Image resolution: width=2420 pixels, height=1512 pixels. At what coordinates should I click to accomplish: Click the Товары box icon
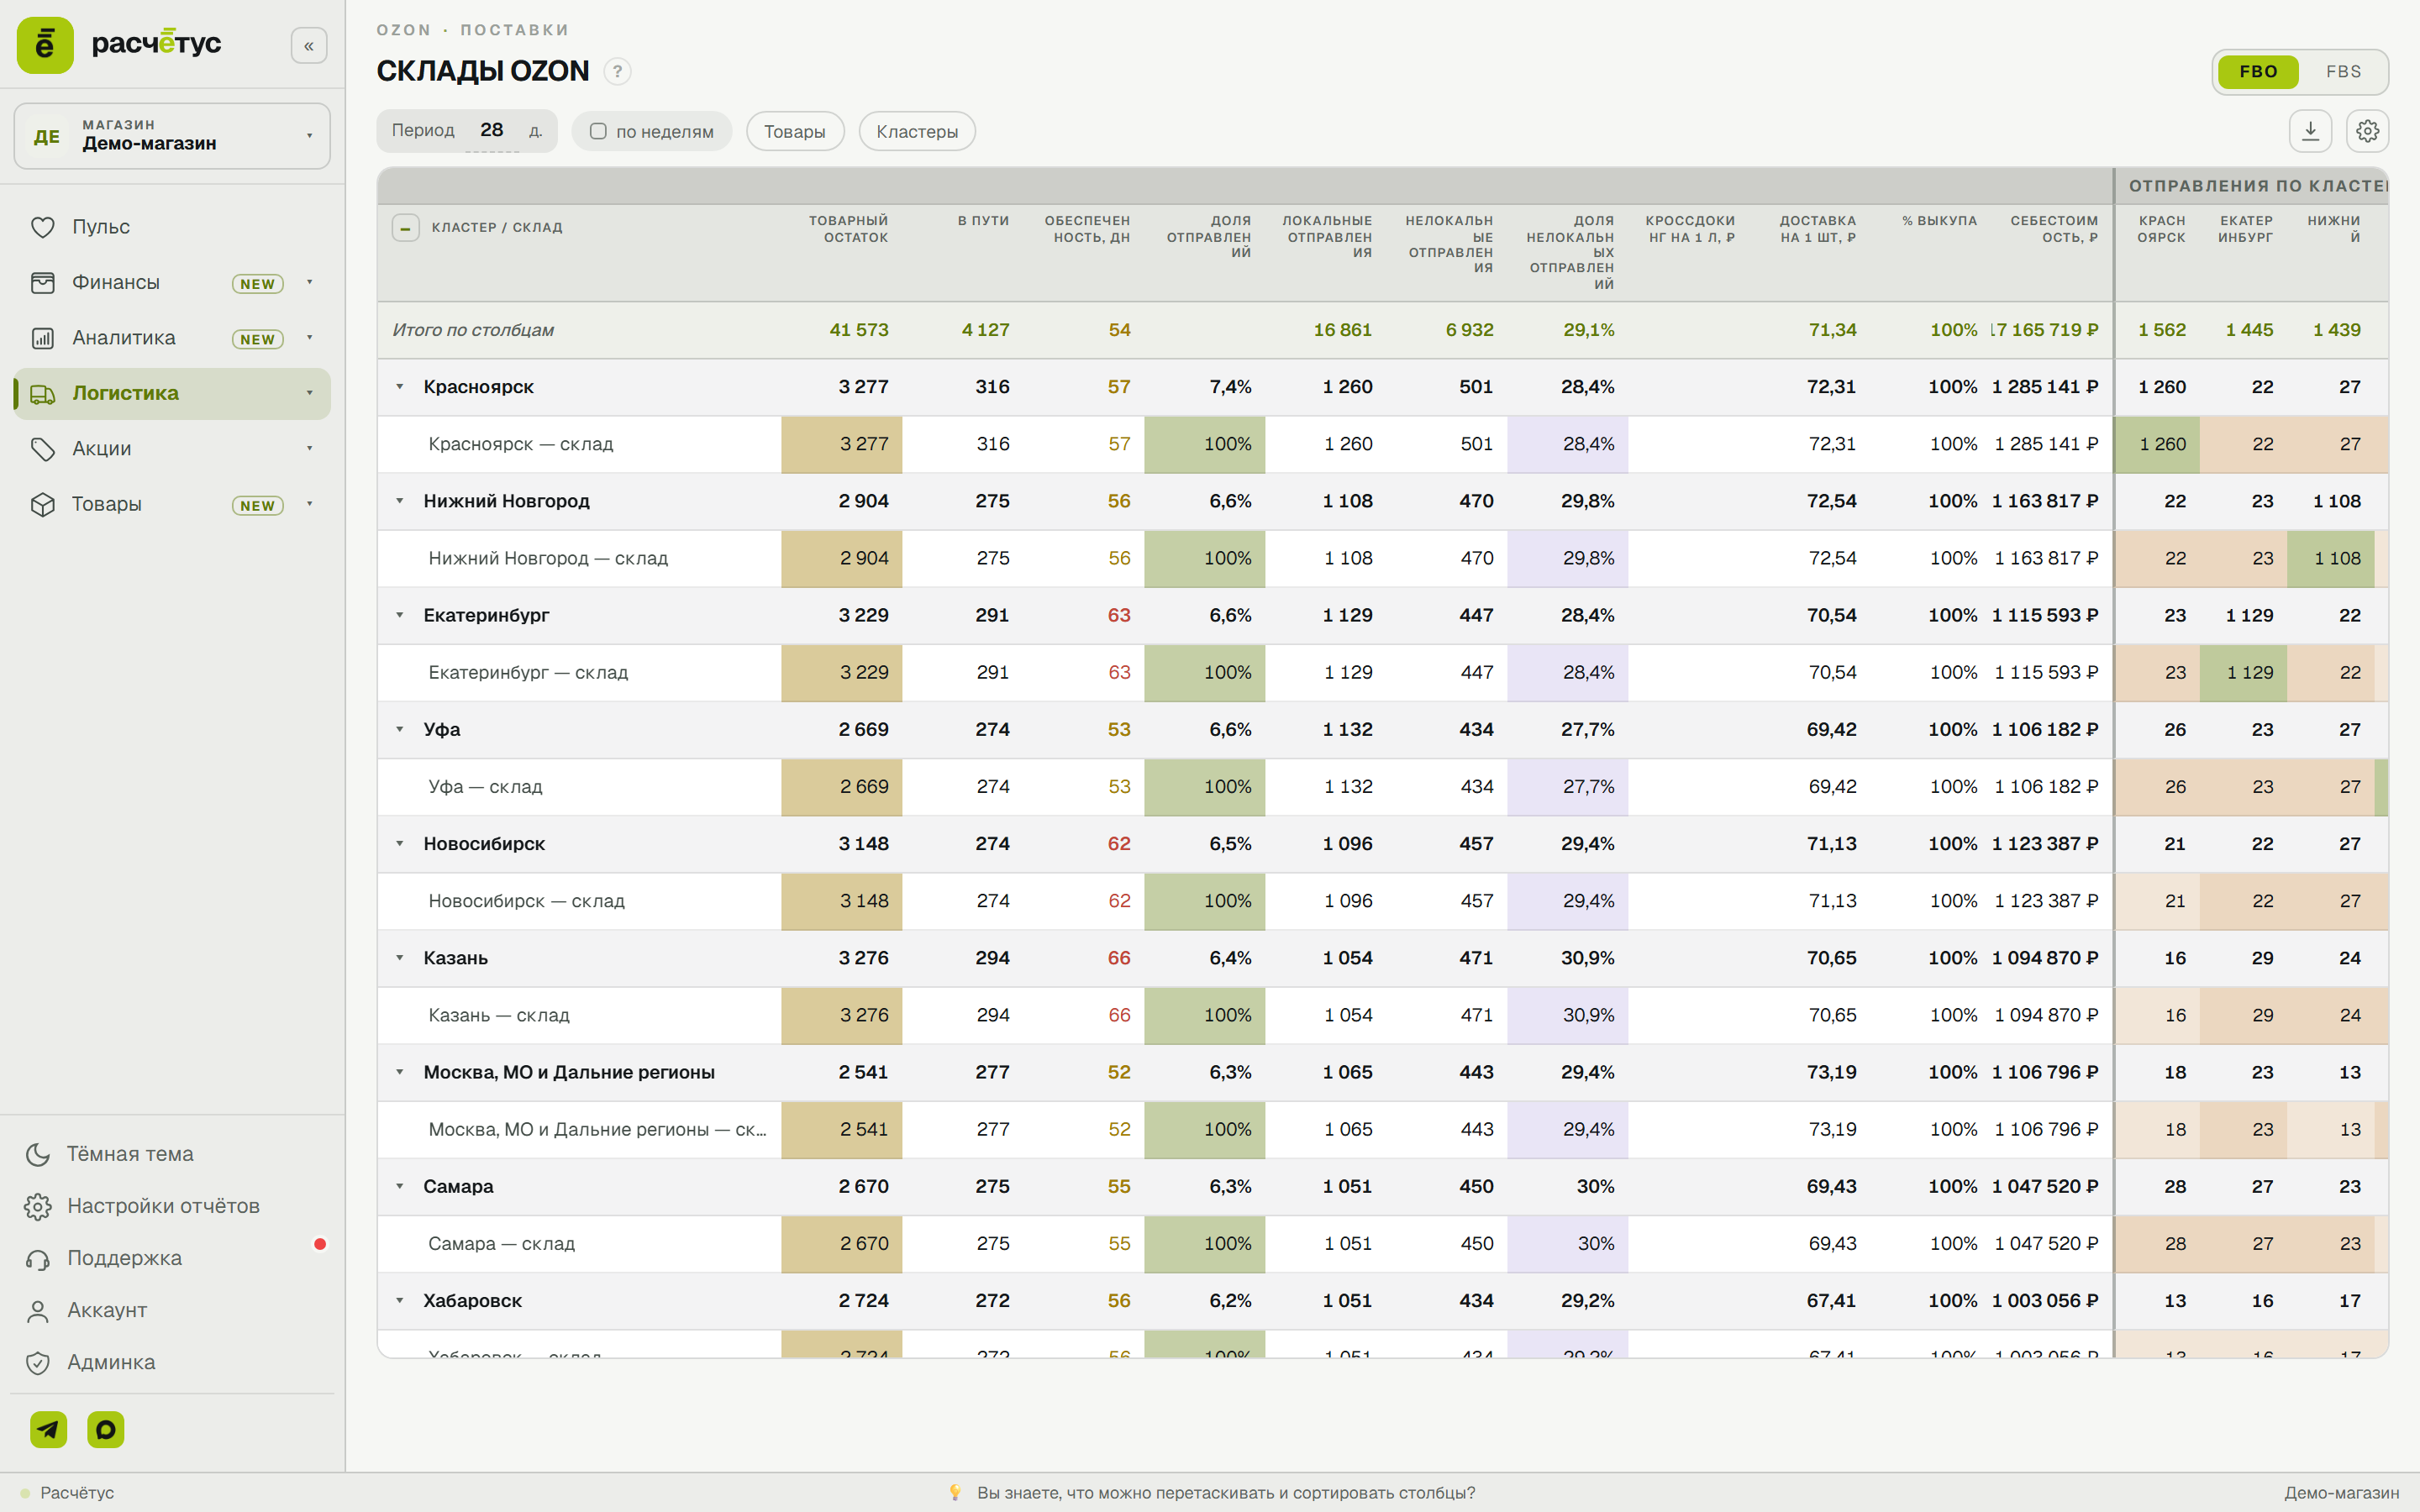tap(42, 504)
